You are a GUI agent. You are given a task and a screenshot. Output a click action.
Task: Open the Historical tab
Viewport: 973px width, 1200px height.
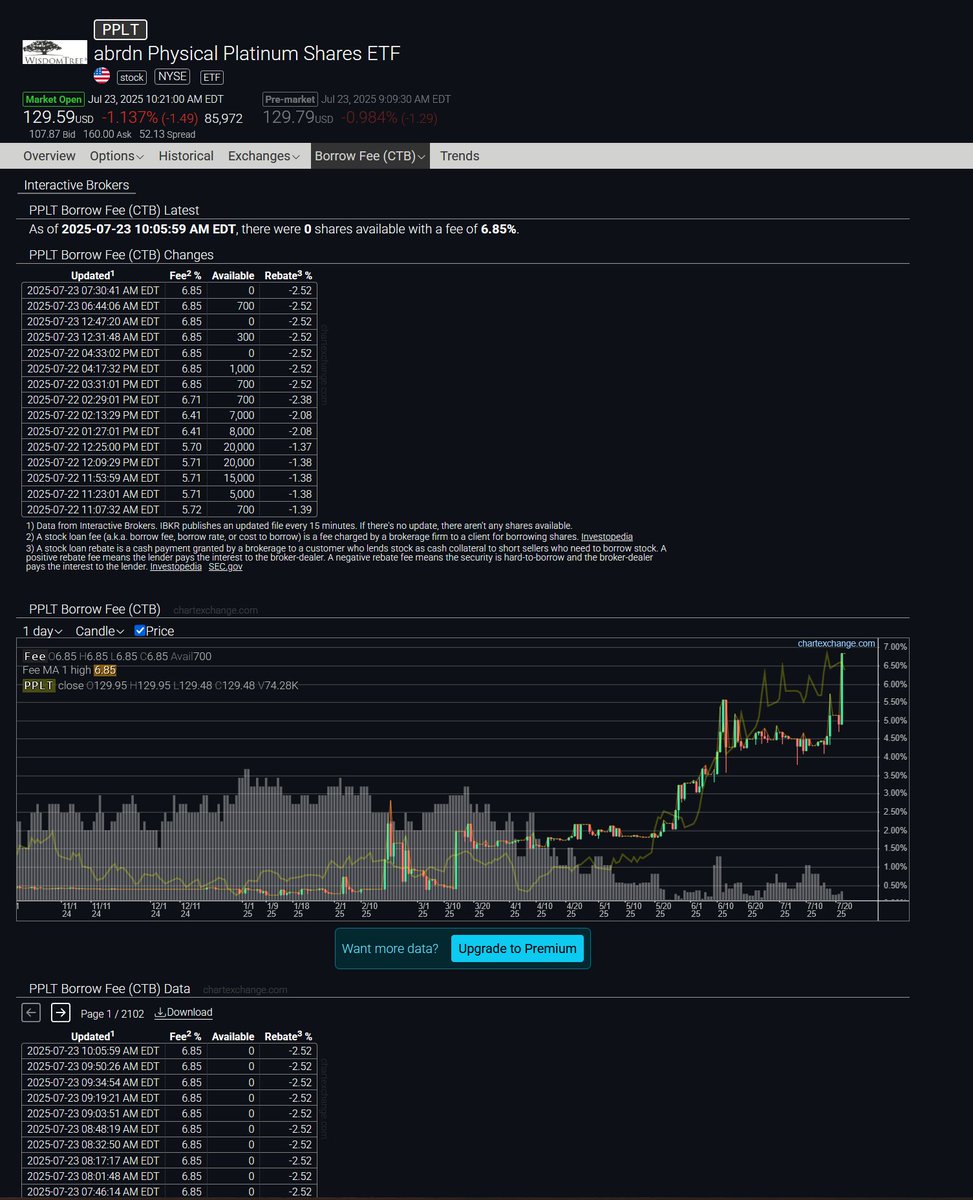tap(186, 156)
